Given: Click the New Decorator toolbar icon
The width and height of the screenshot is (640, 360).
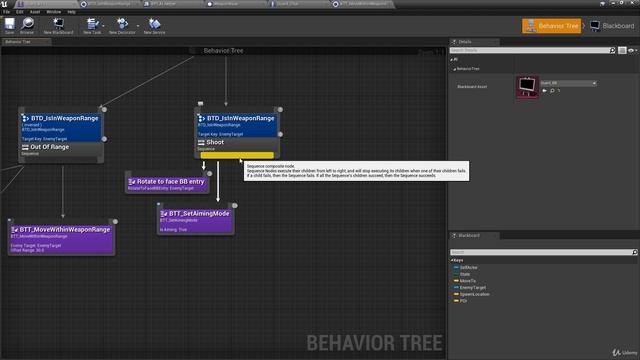Looking at the screenshot, I should (122, 25).
